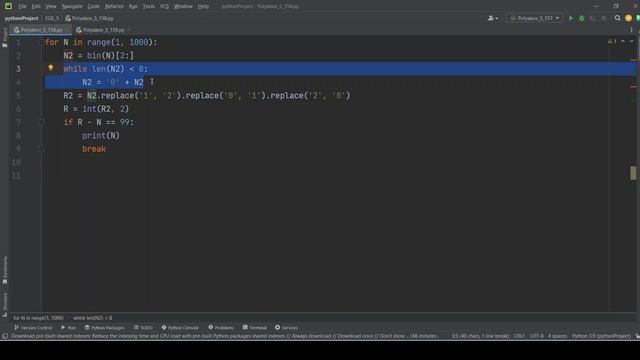This screenshot has width=640, height=360.
Task: Open the TODO tool window
Action: click(x=143, y=328)
